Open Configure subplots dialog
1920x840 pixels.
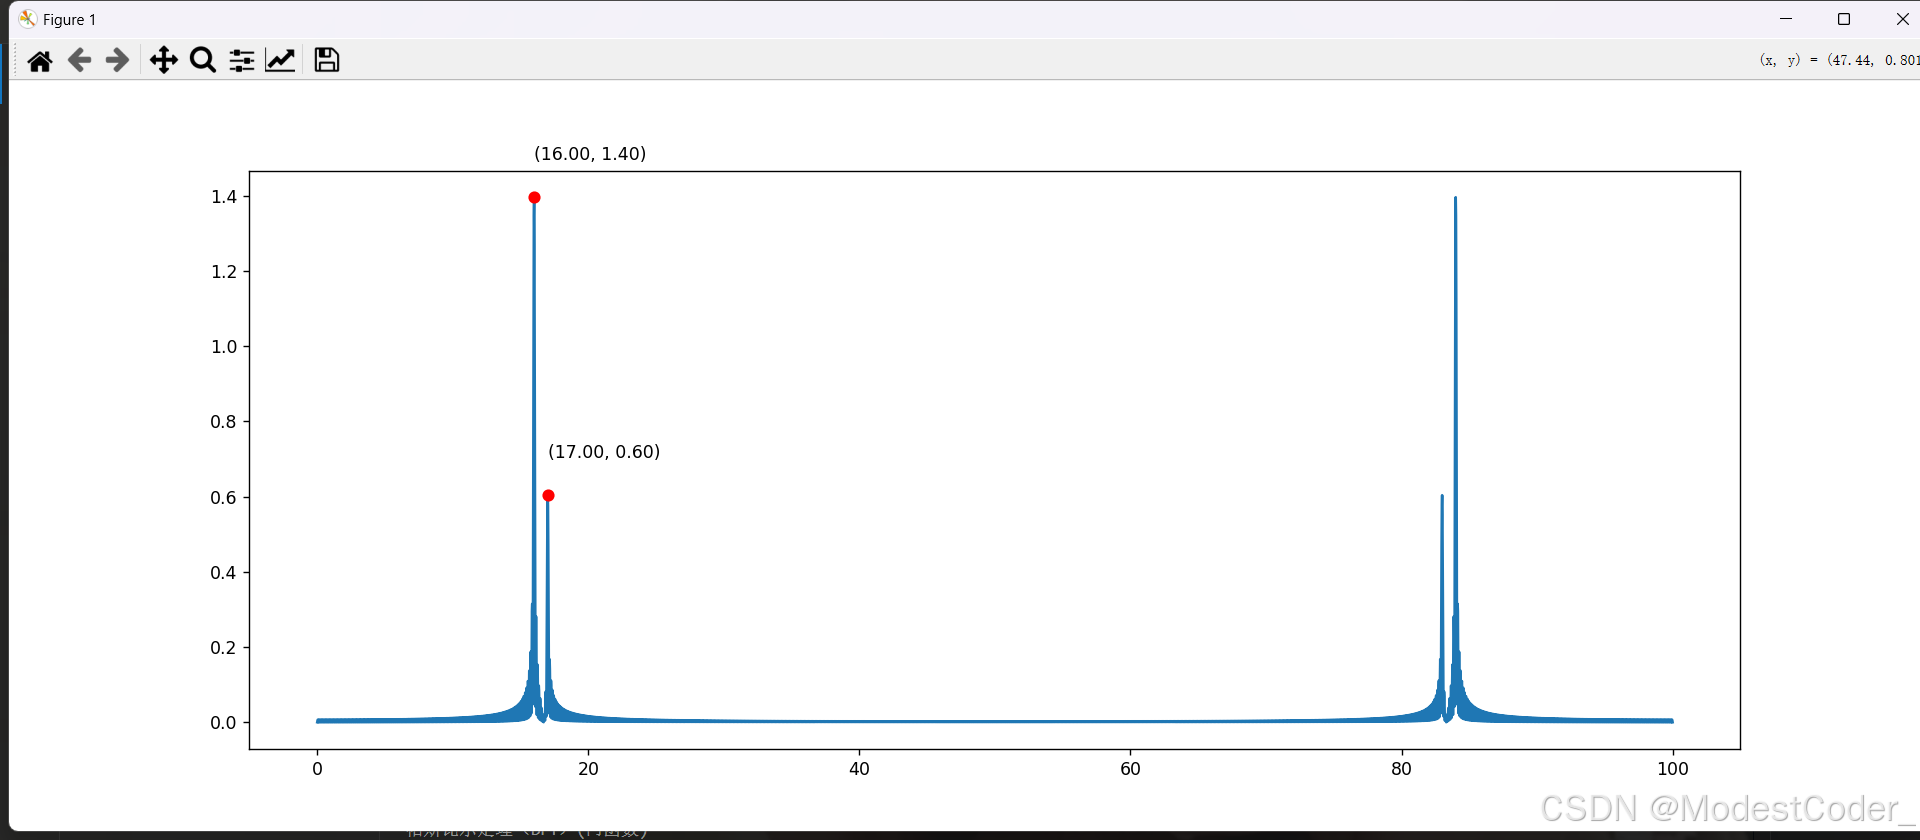coord(242,61)
